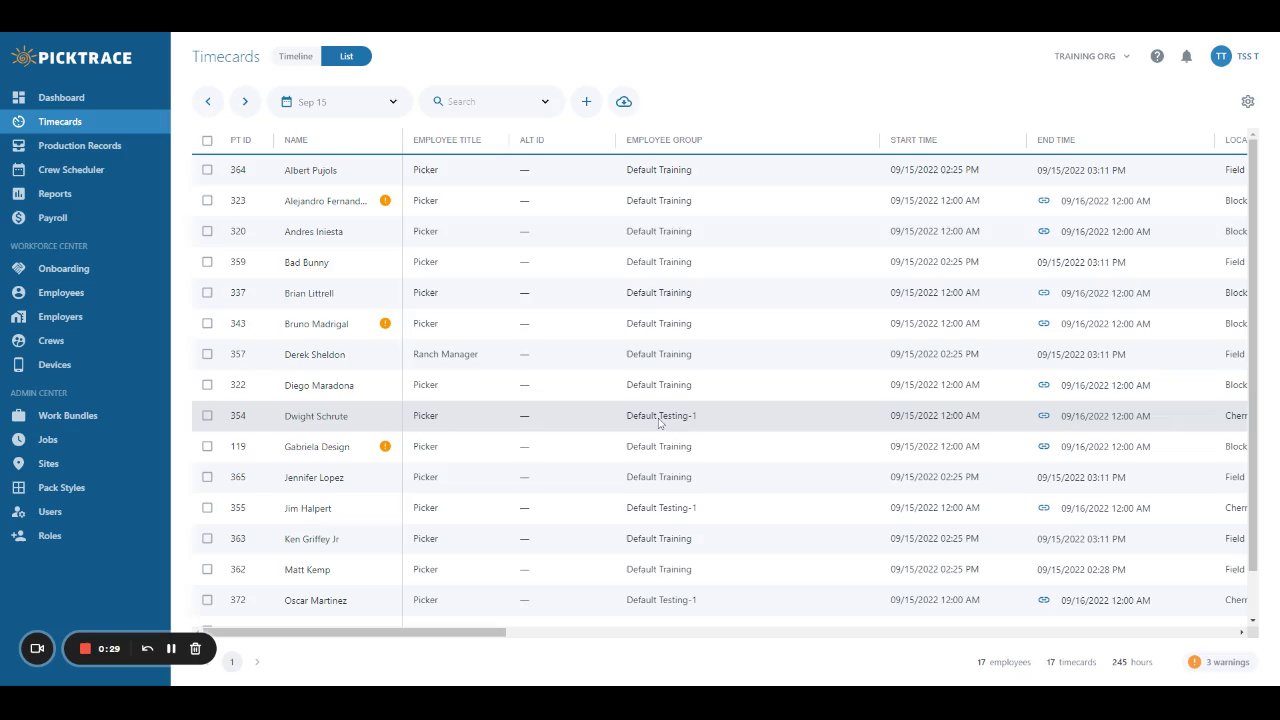Screen dimensions: 1280x720
Task: Open the Employees person icon
Action: pos(18,292)
